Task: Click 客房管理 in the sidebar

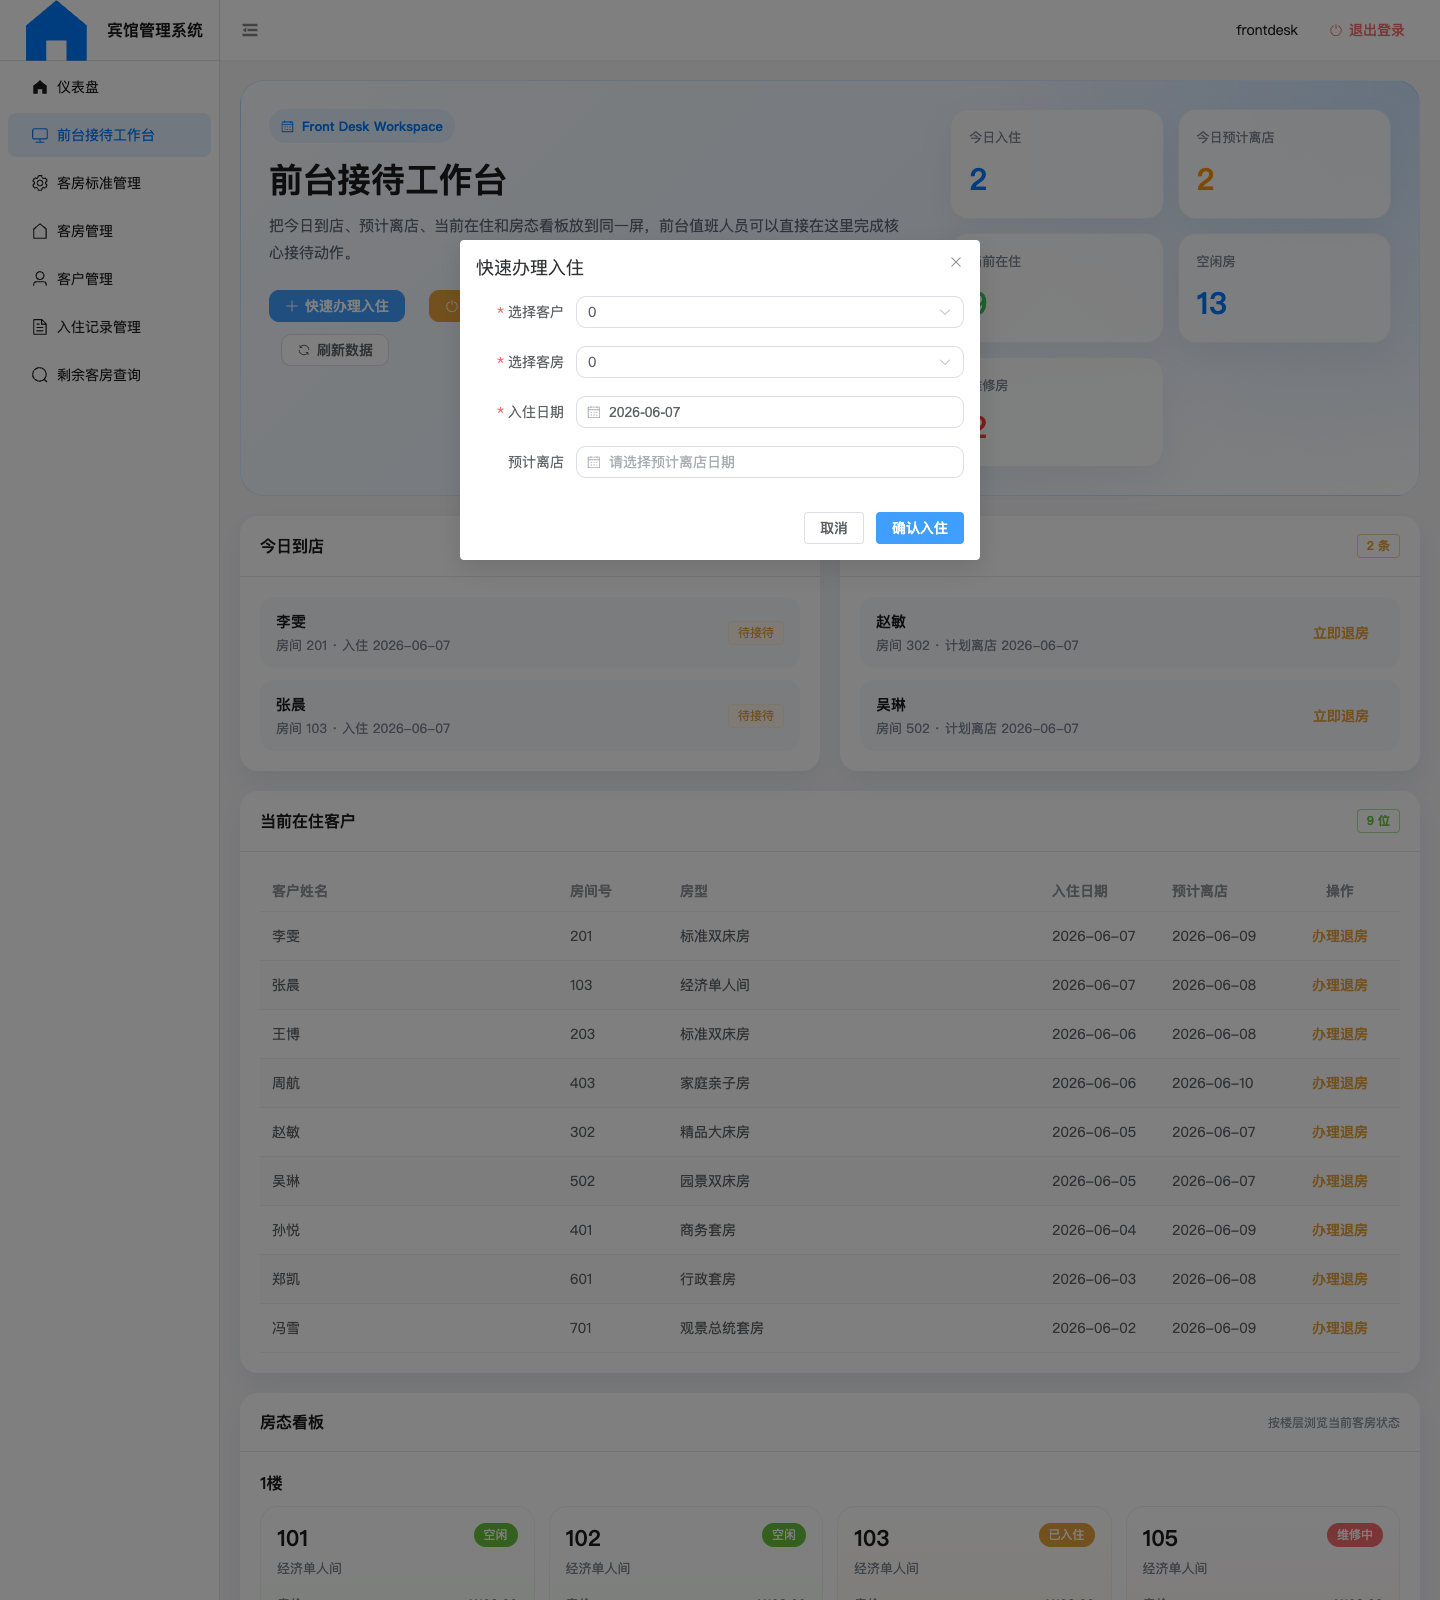Action: click(x=110, y=231)
